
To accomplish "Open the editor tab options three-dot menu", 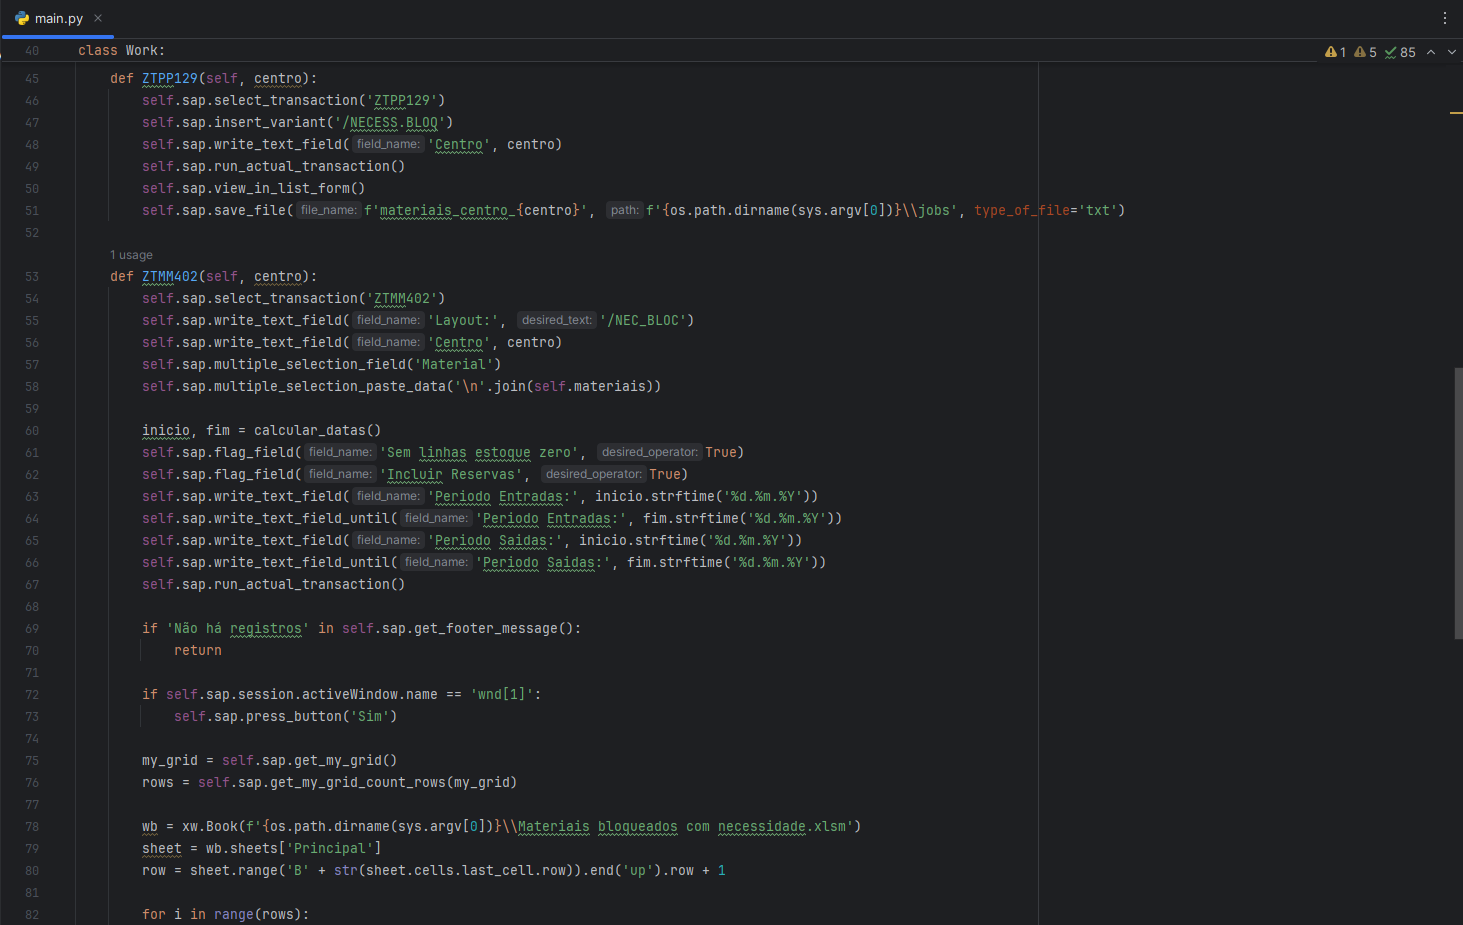I will coord(1445,18).
